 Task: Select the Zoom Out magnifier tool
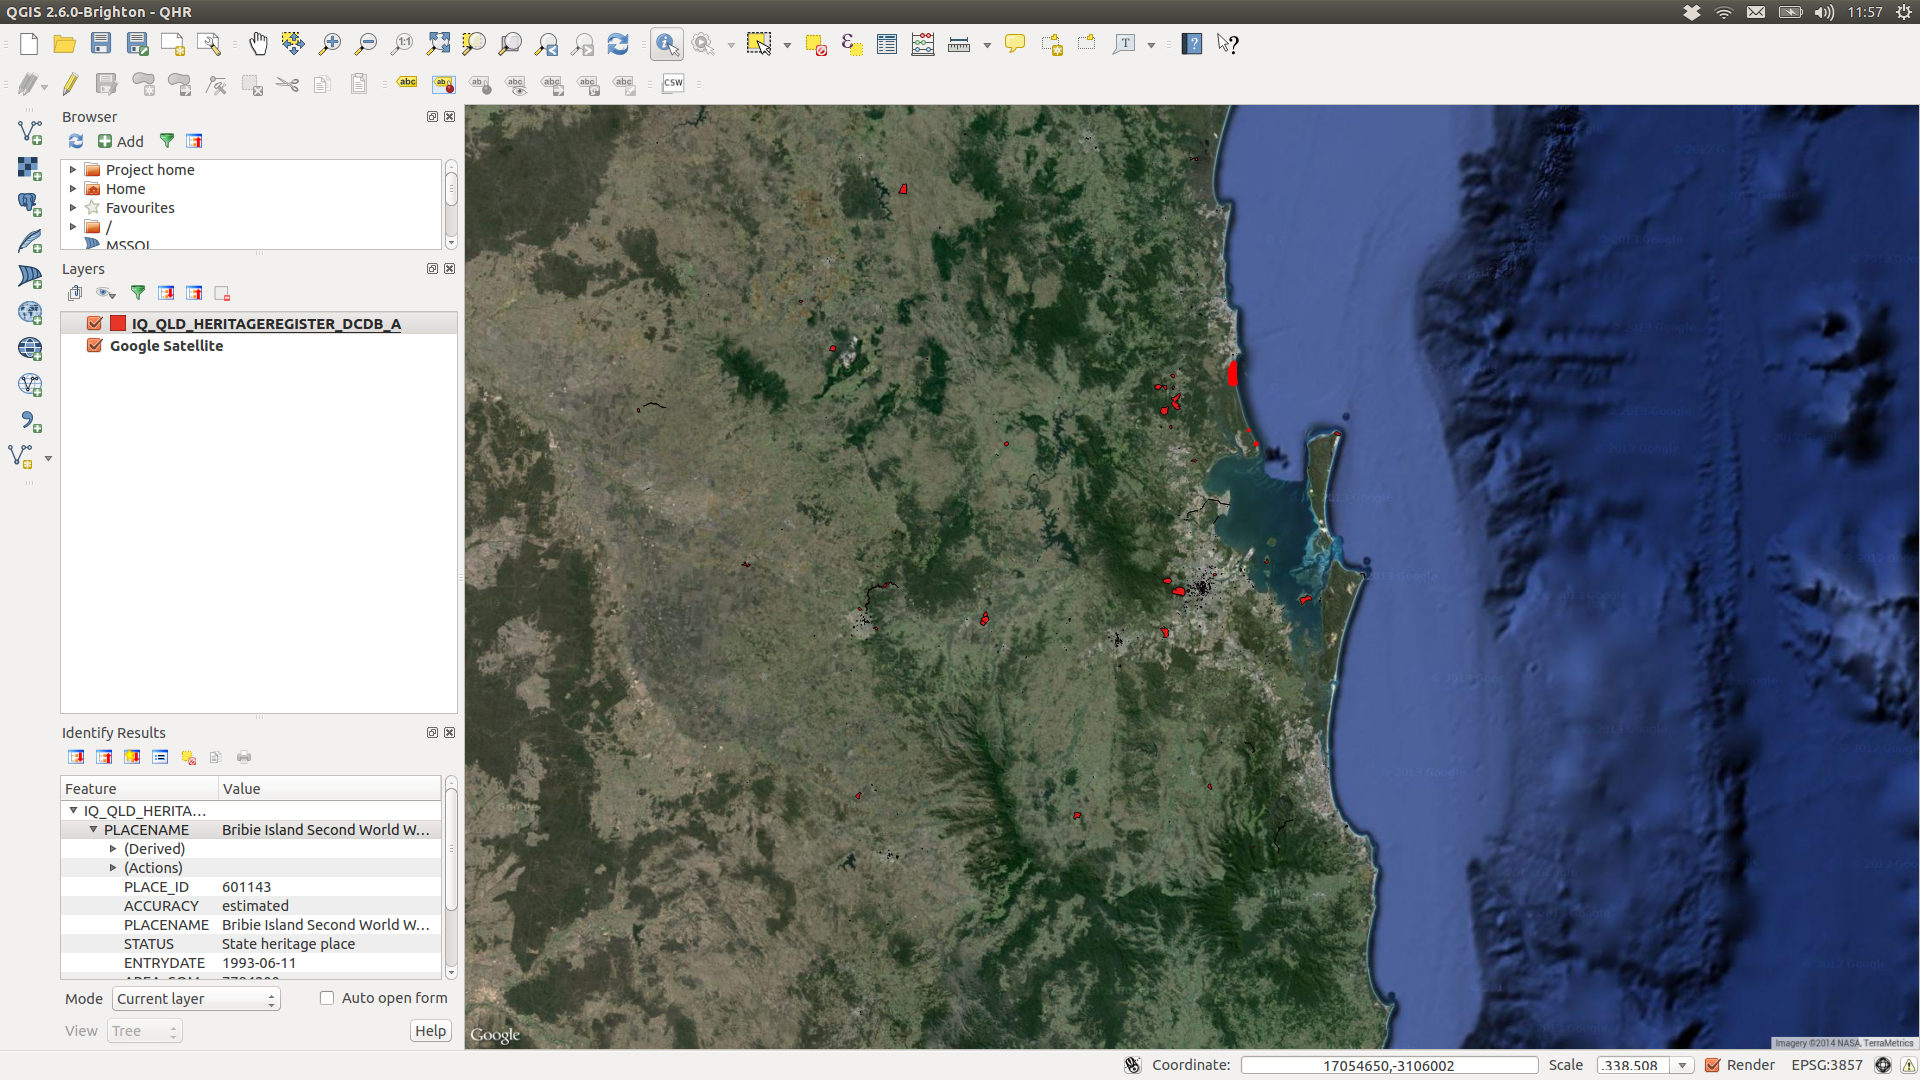point(366,44)
